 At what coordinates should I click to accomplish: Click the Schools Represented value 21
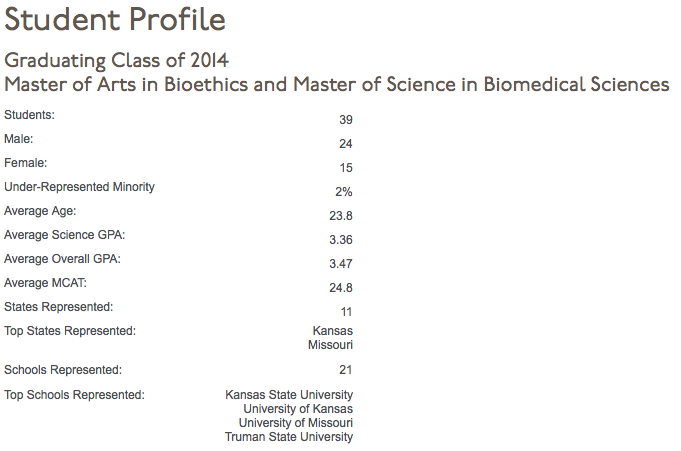click(x=345, y=370)
